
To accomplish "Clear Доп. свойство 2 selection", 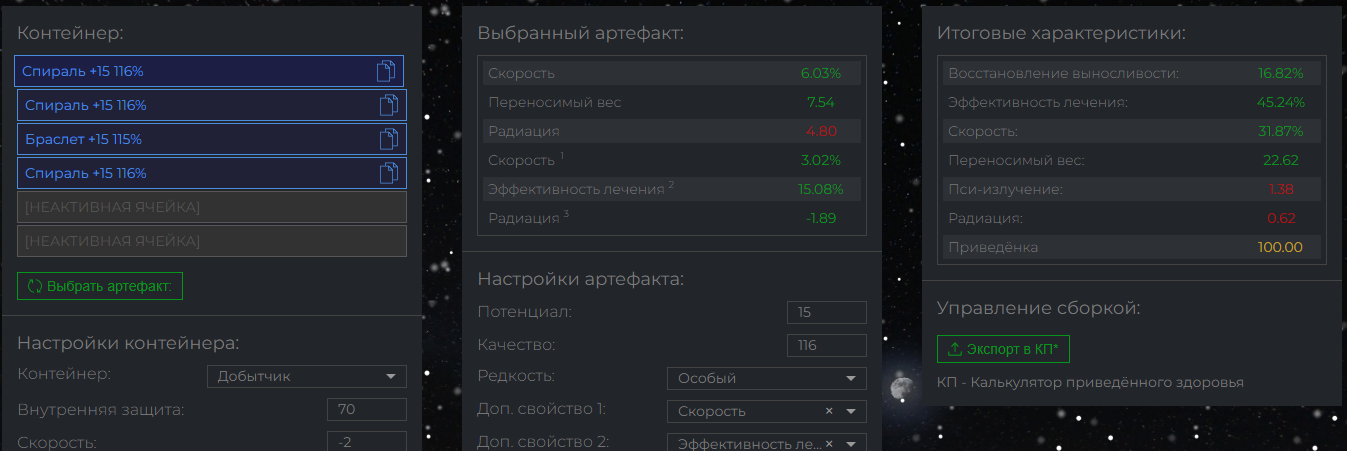I will tap(829, 443).
